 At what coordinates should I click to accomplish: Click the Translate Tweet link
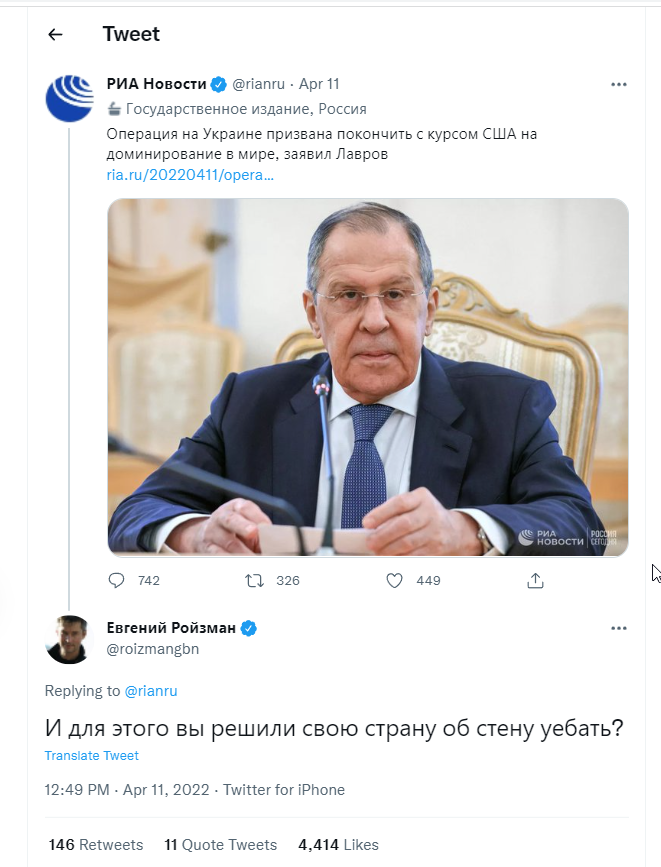92,756
